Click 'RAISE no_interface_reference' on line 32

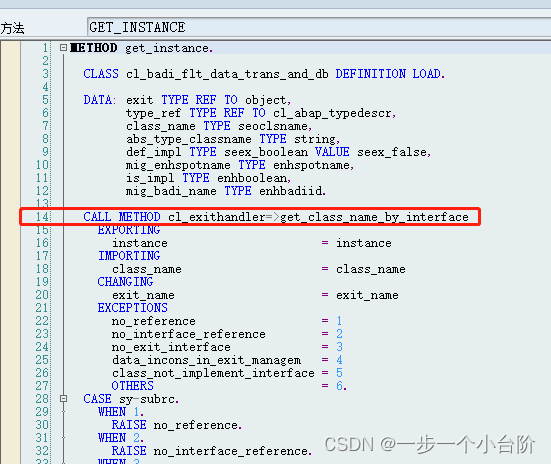pyautogui.click(x=210, y=451)
